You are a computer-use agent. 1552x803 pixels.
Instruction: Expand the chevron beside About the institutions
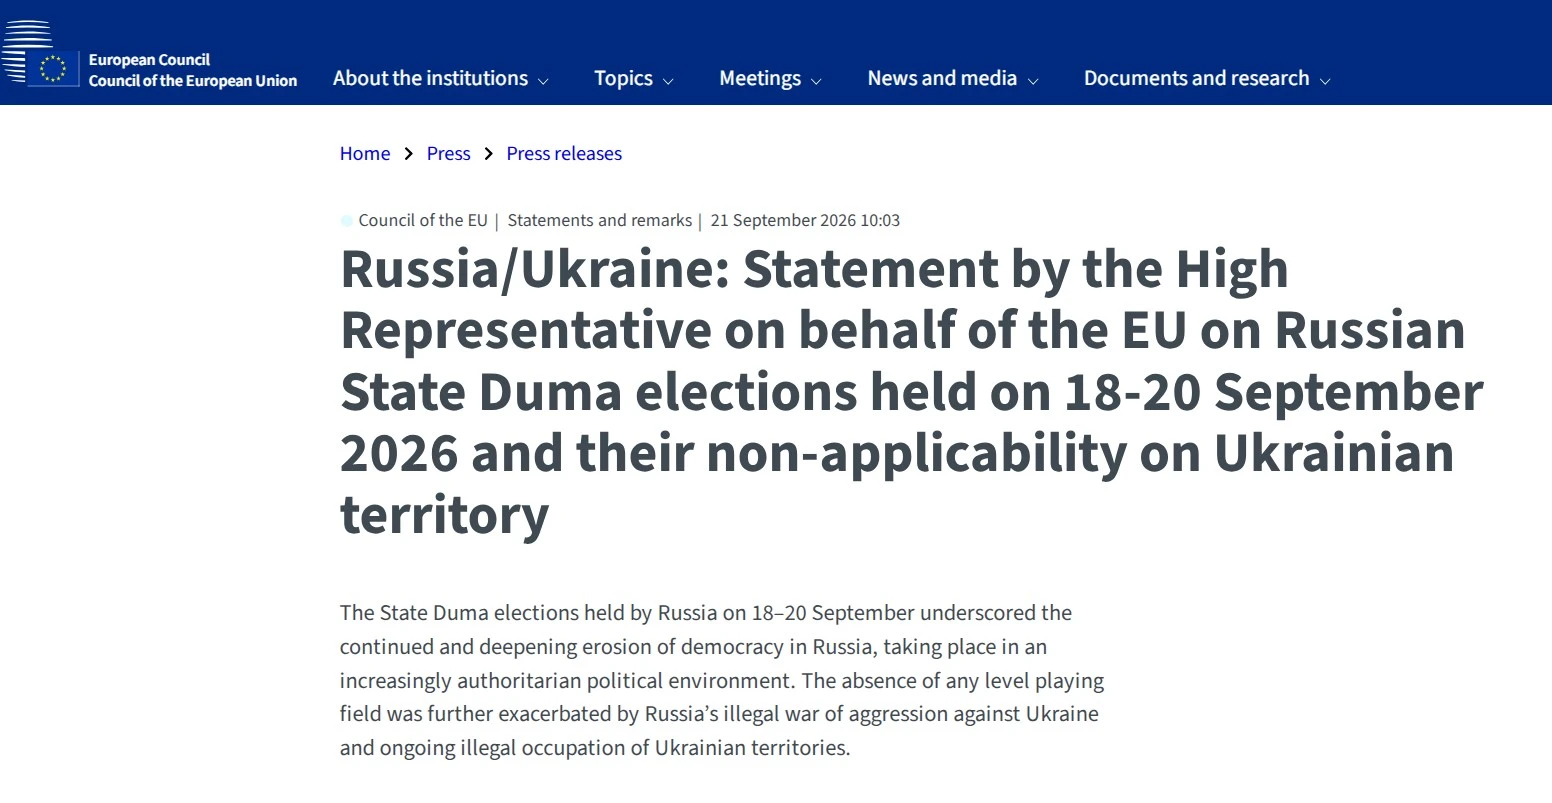[x=543, y=81]
